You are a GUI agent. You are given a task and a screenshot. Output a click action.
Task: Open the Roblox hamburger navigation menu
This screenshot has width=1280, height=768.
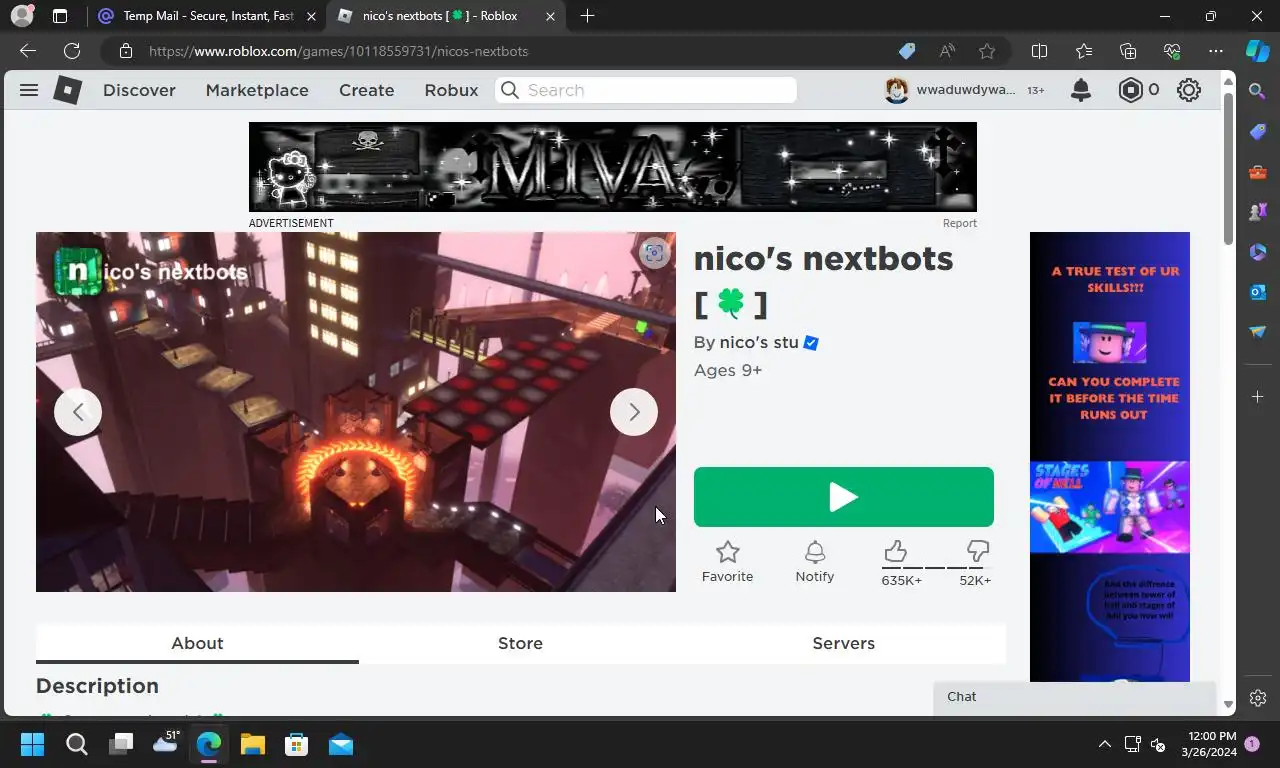tap(29, 90)
